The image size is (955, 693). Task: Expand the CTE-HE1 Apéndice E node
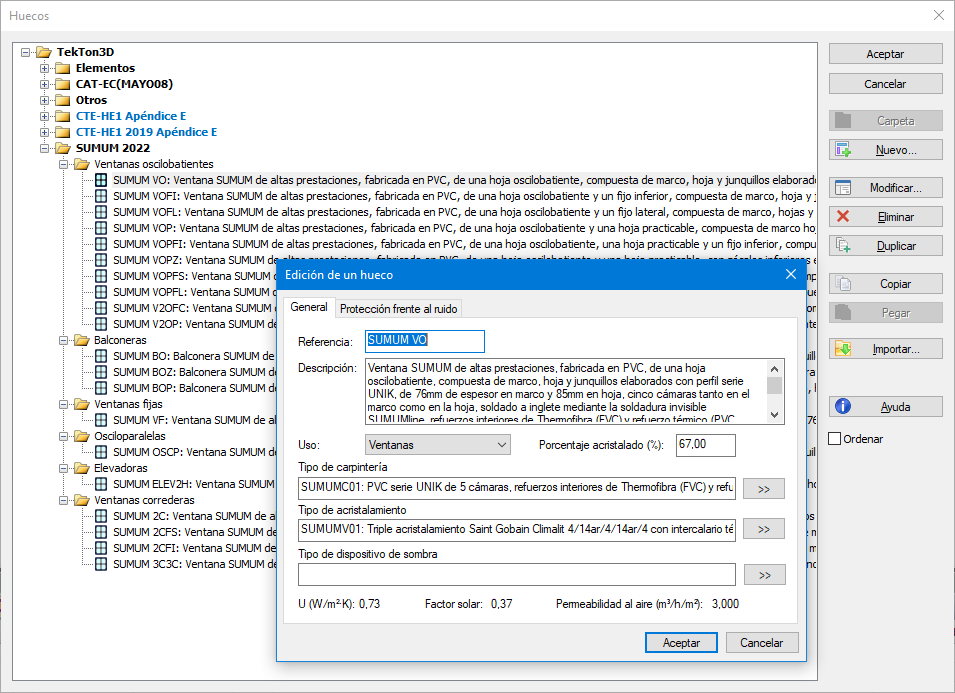(44, 116)
